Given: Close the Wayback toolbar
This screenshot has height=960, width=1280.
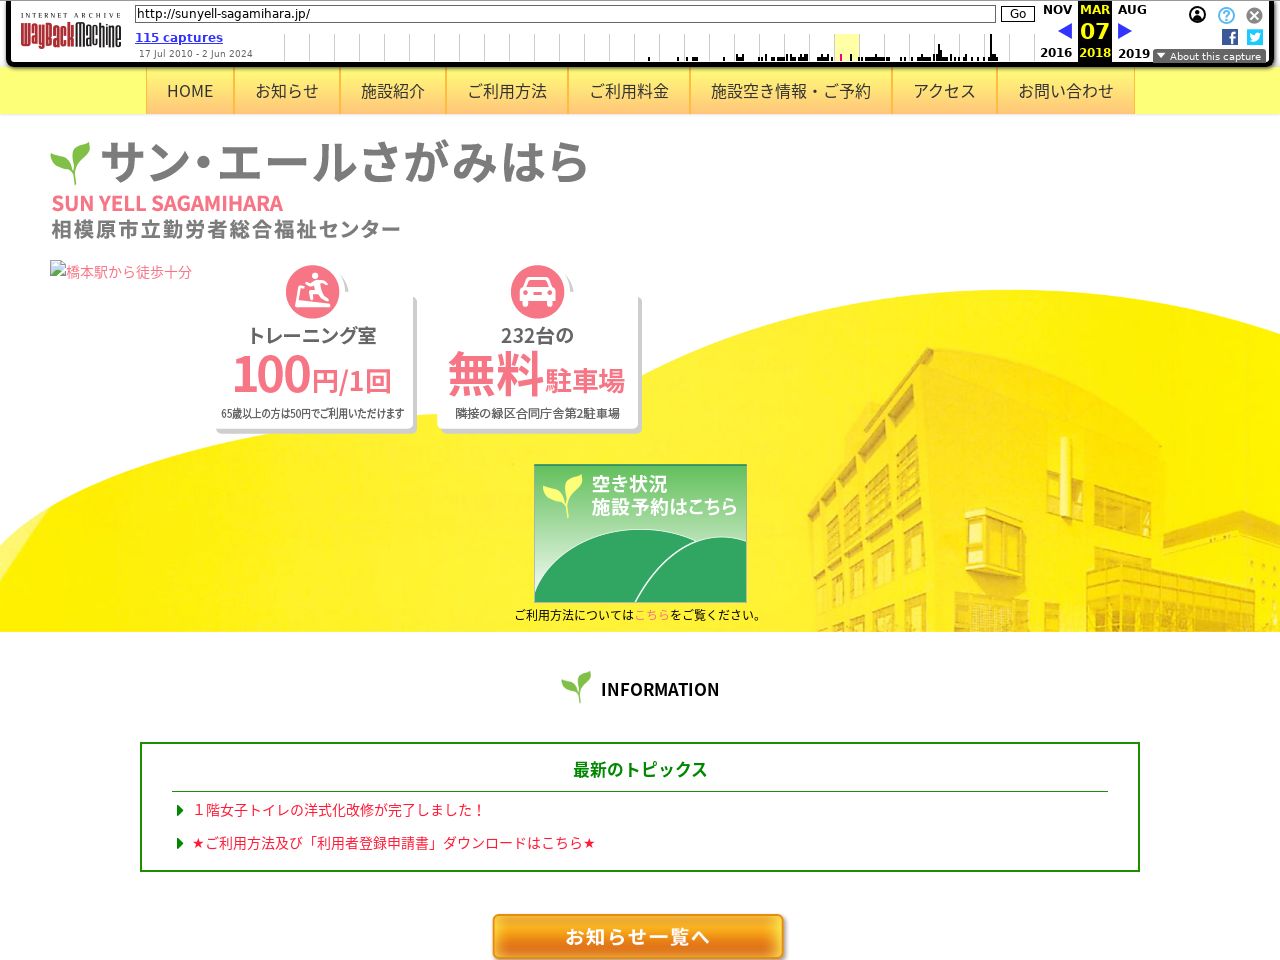Looking at the screenshot, I should (x=1254, y=15).
